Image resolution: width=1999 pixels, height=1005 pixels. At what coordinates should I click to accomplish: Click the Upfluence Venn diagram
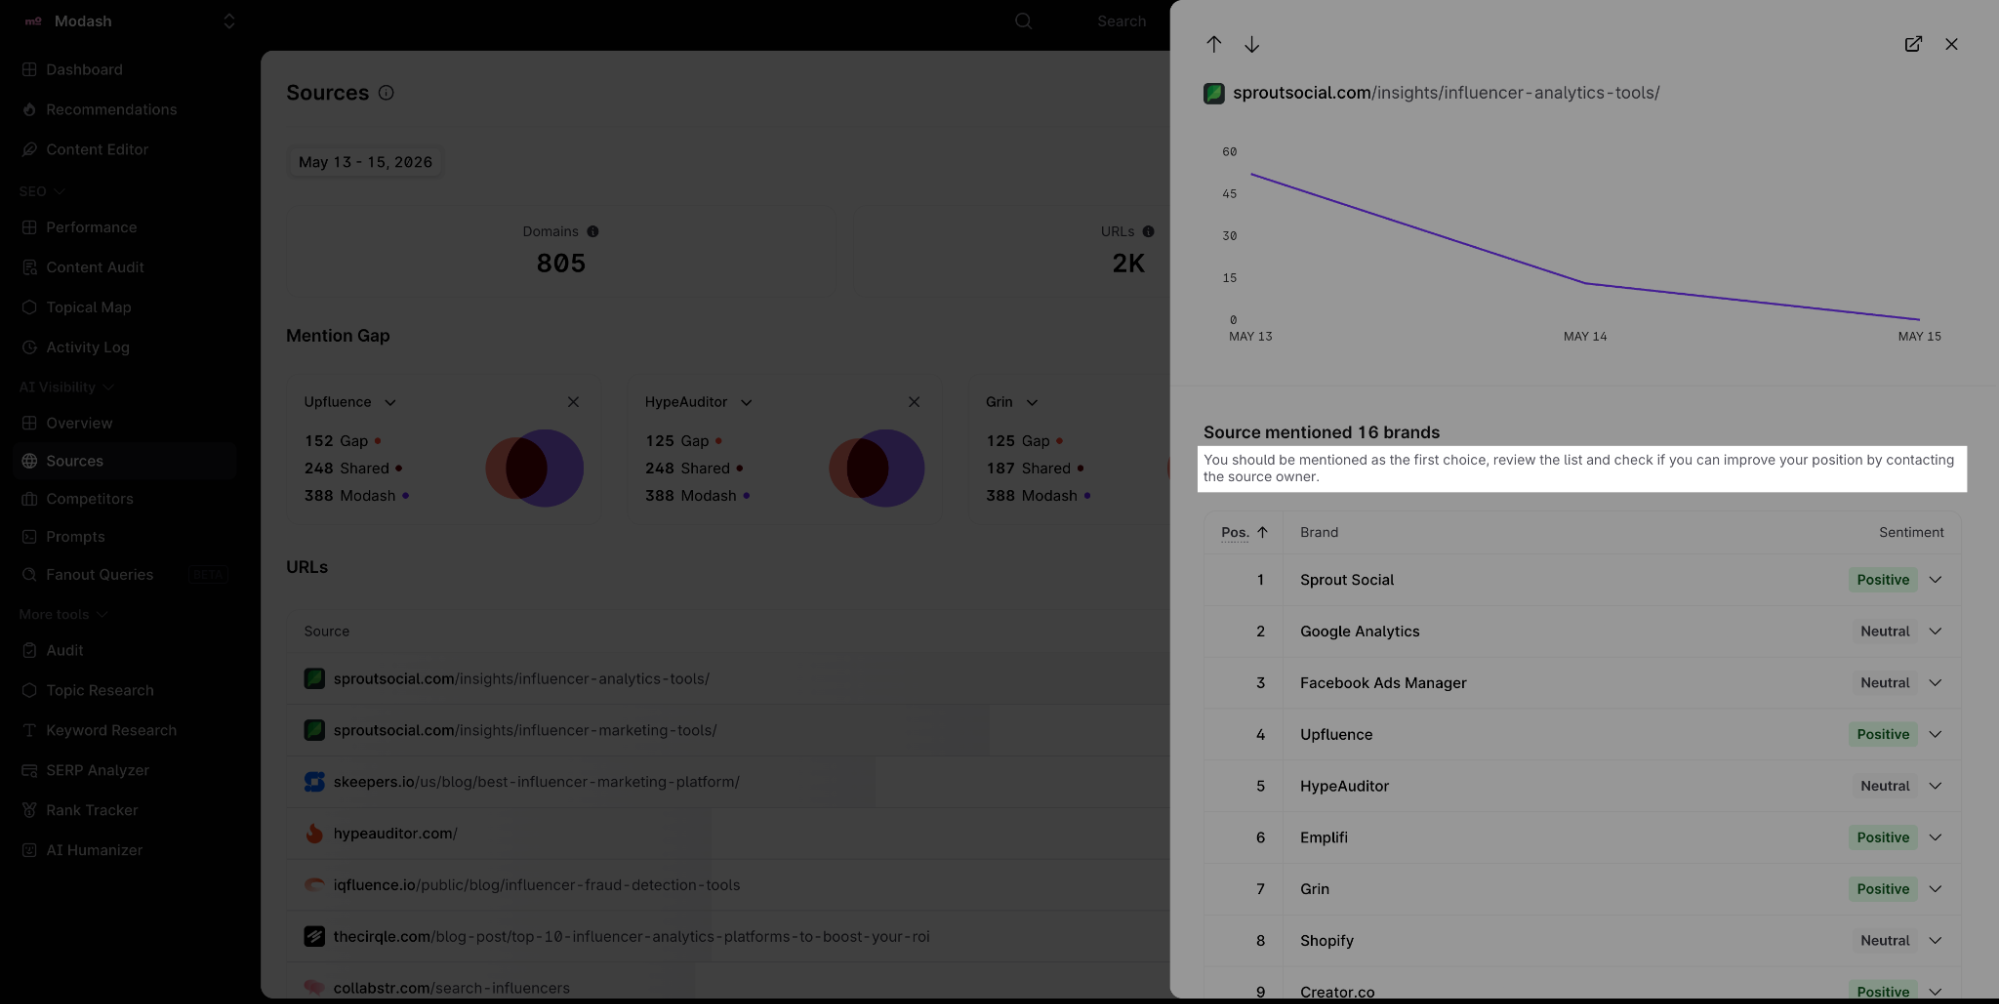click(x=534, y=468)
